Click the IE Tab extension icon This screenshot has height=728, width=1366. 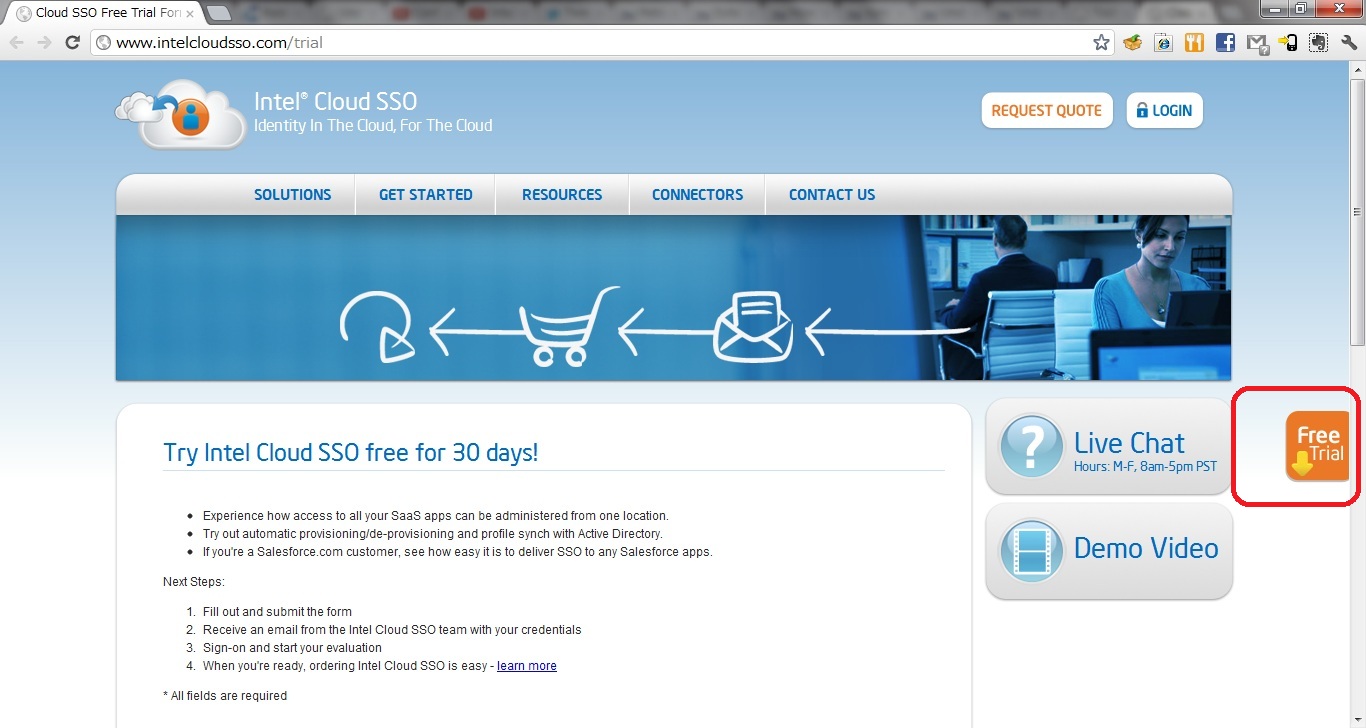pyautogui.click(x=1162, y=43)
